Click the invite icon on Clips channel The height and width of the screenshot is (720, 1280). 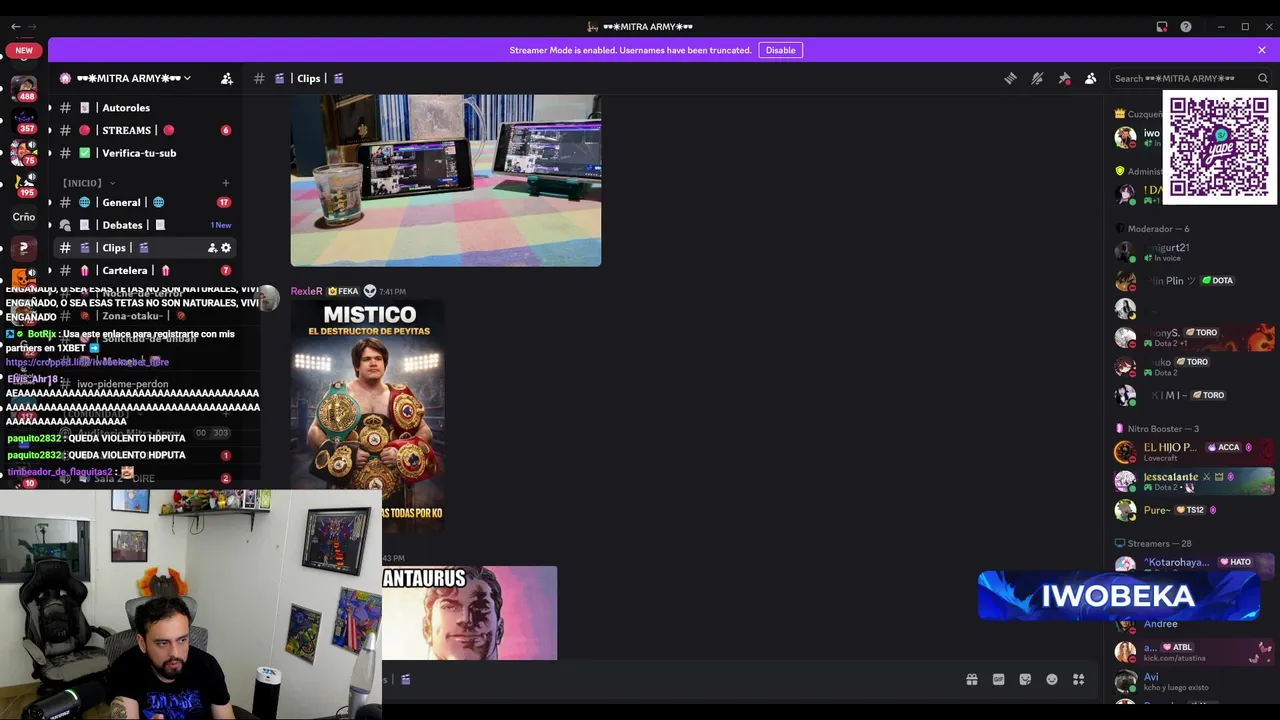point(212,248)
